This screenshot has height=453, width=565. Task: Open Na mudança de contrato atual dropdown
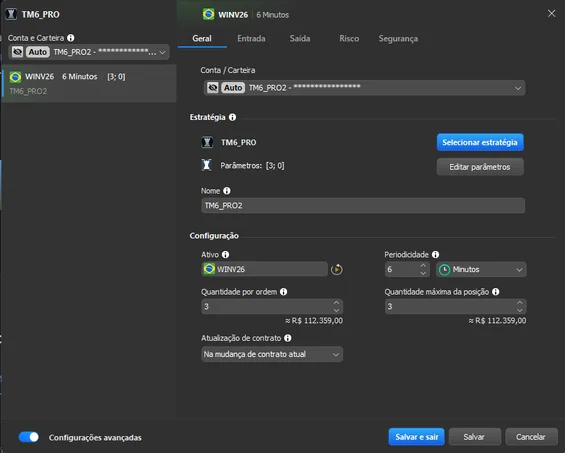click(x=272, y=354)
